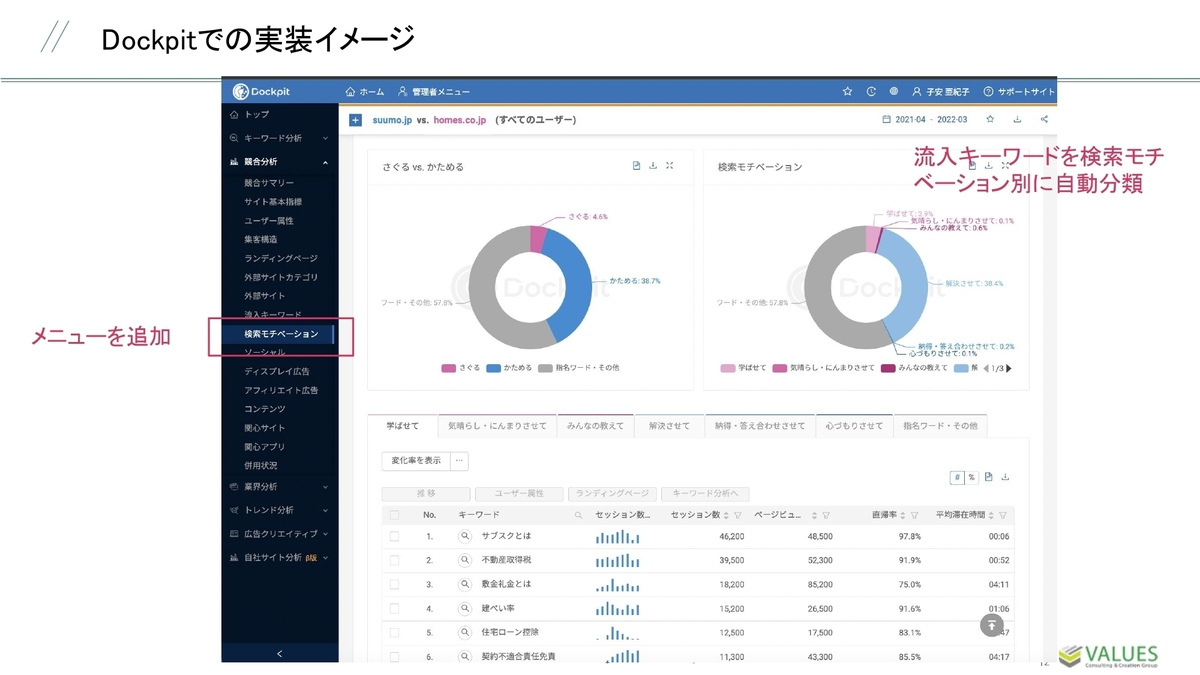Open the history clock icon in top bar
This screenshot has height=675, width=1200.
869,90
